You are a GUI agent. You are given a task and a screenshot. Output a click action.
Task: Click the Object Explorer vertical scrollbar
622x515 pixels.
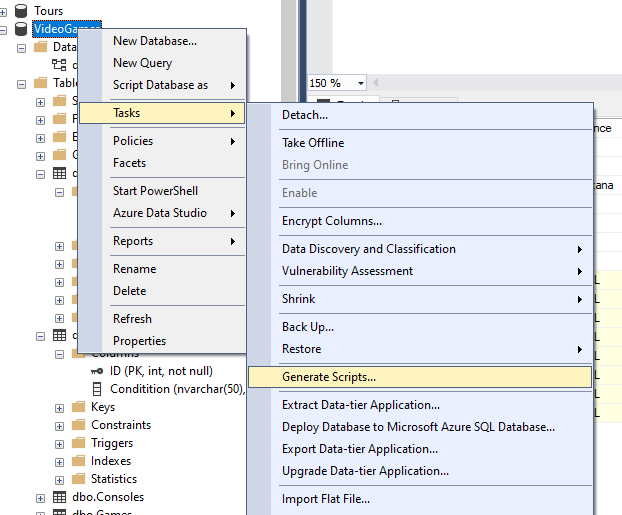[x=289, y=52]
